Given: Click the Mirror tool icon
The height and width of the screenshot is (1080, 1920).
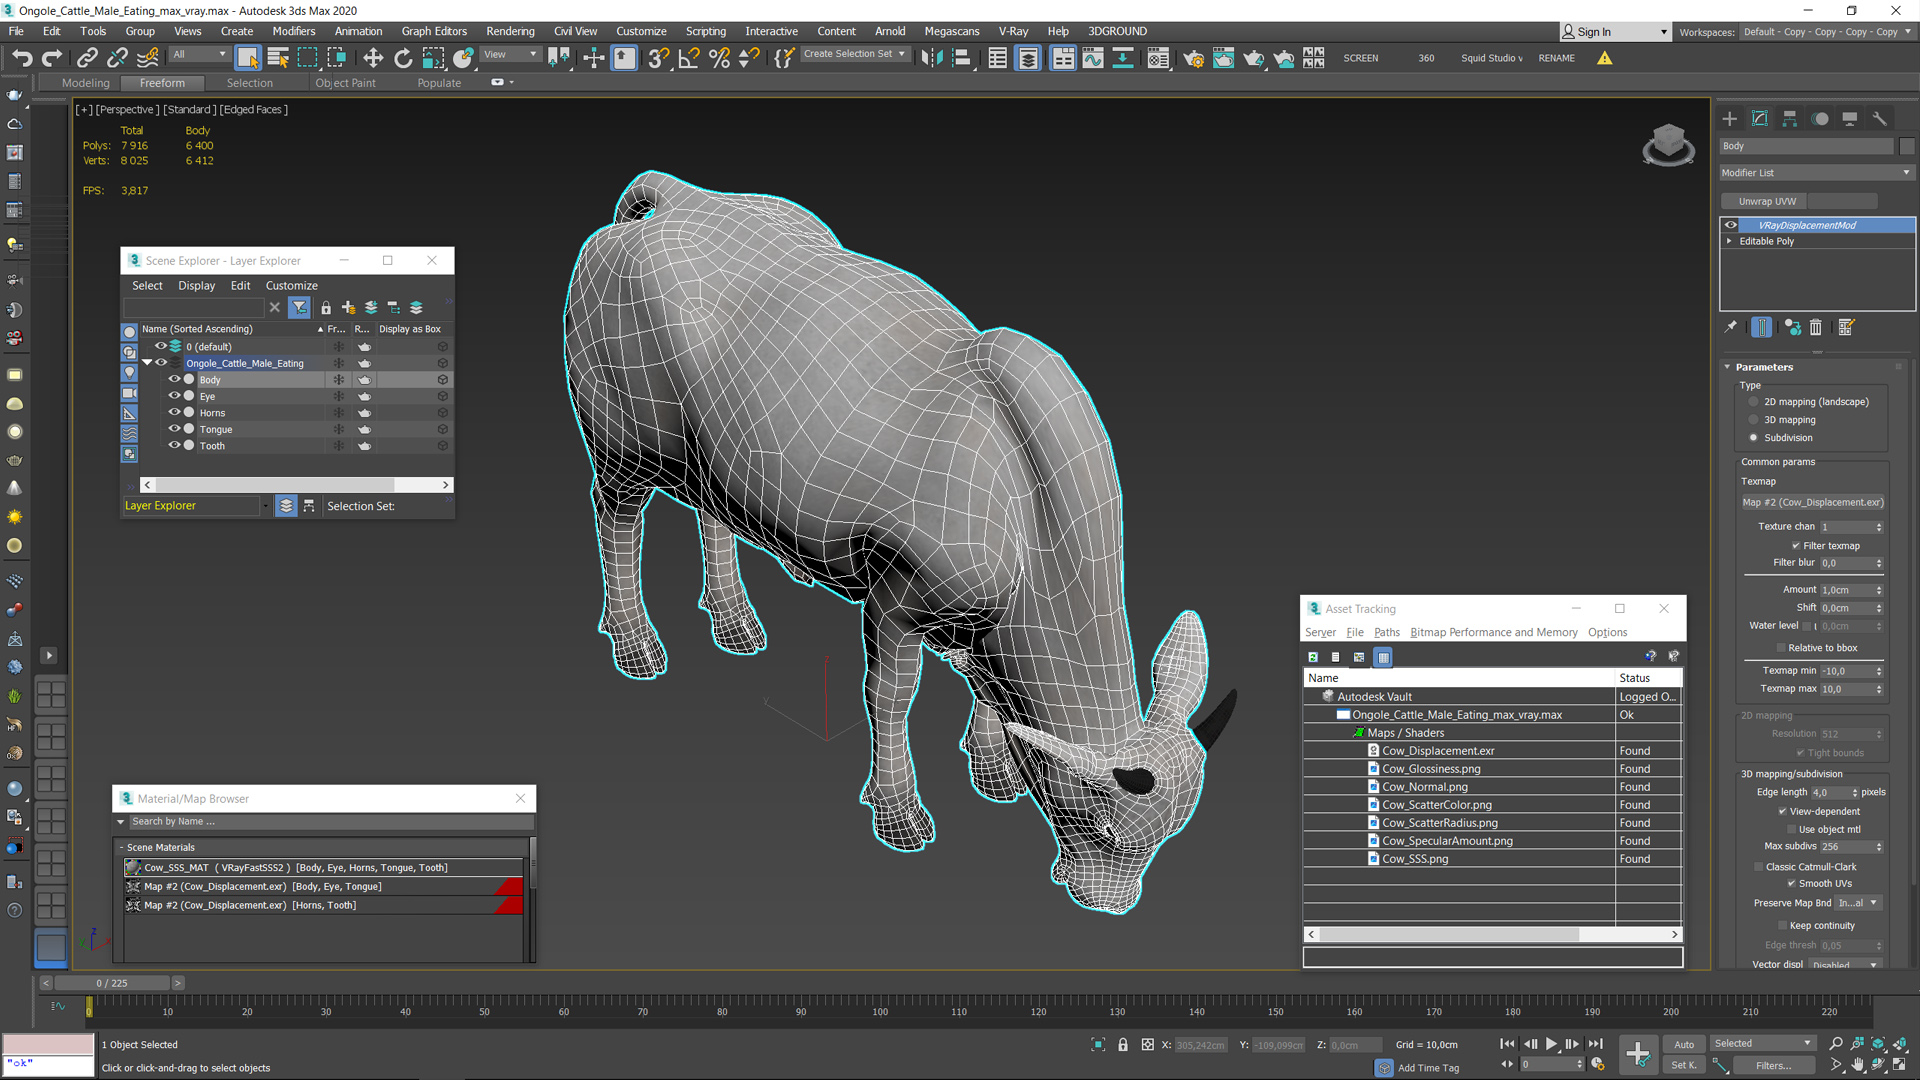Looking at the screenshot, I should pyautogui.click(x=931, y=58).
